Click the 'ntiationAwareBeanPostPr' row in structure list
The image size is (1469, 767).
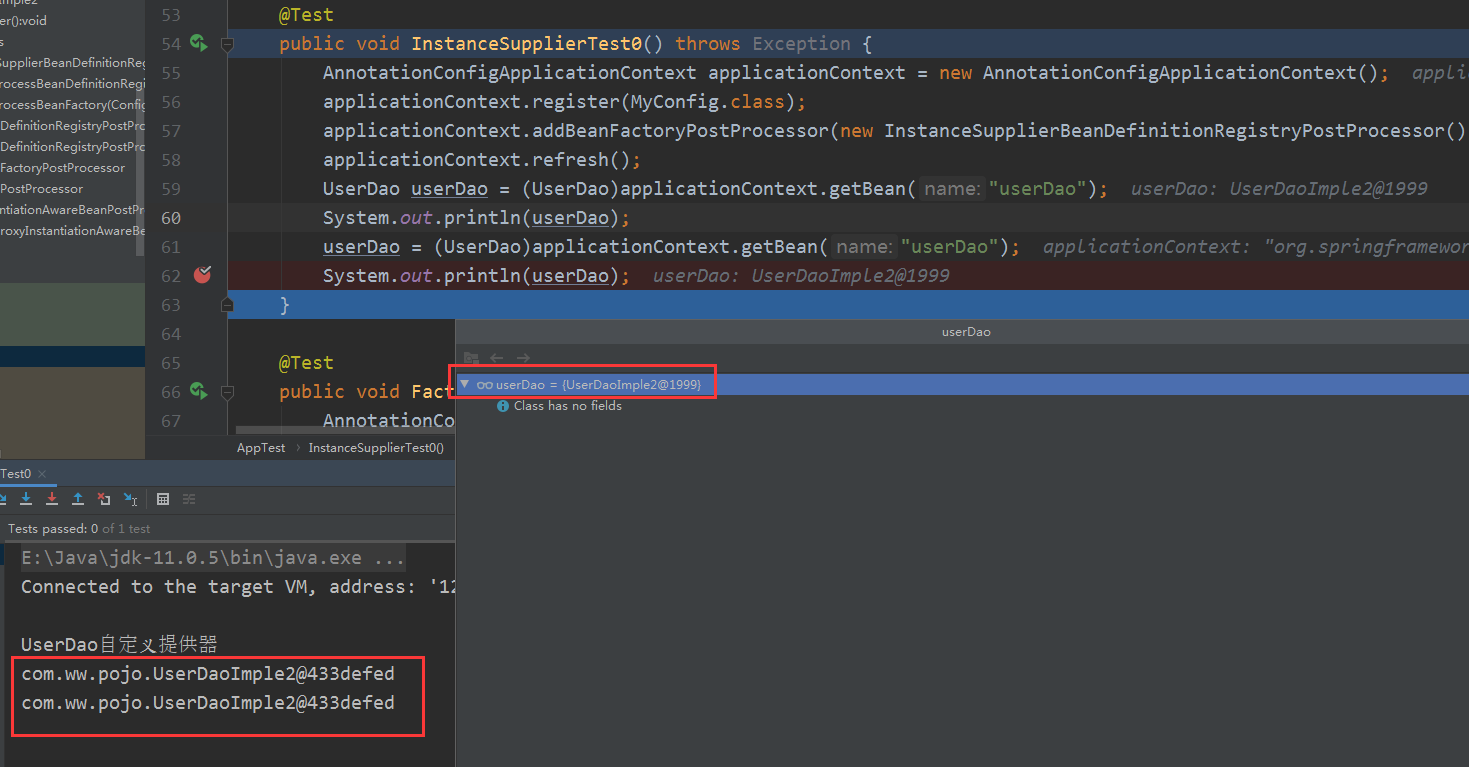[73, 210]
